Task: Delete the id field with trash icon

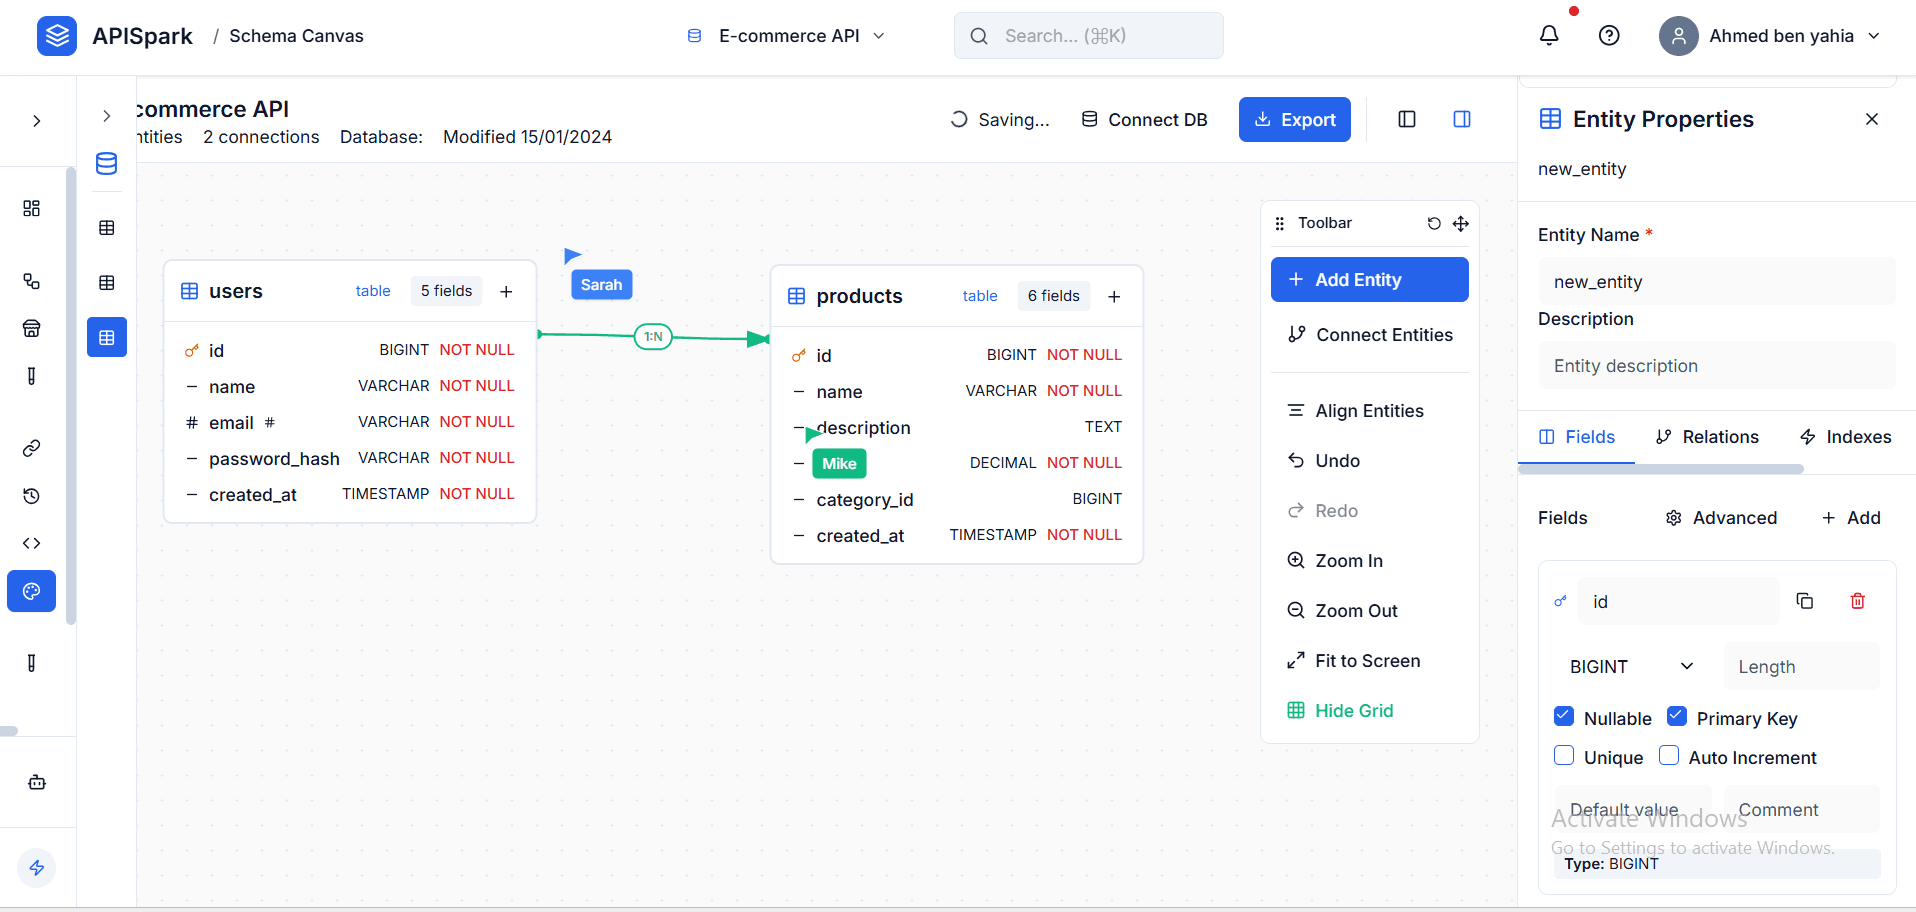Action: tap(1858, 601)
